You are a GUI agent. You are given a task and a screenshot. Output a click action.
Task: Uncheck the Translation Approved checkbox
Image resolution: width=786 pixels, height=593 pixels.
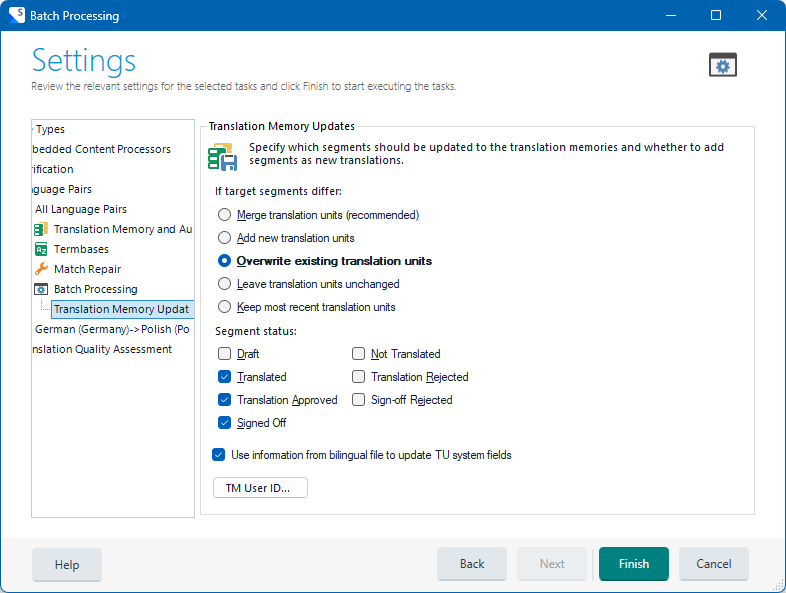(225, 400)
